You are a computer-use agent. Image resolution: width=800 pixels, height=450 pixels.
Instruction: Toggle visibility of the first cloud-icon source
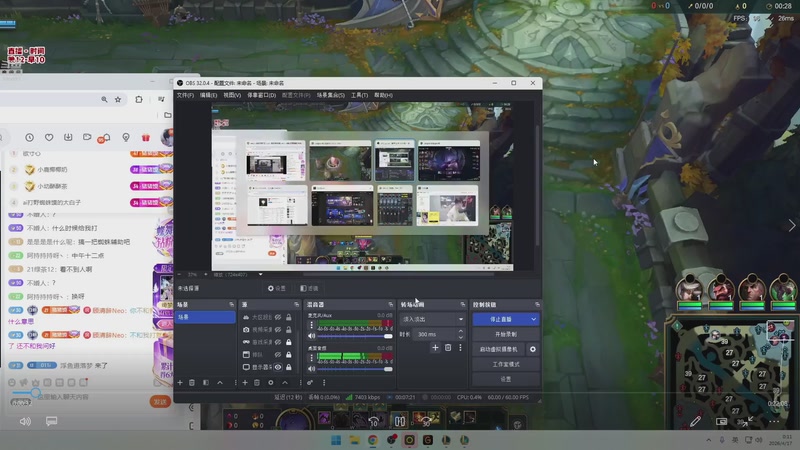click(x=278, y=317)
